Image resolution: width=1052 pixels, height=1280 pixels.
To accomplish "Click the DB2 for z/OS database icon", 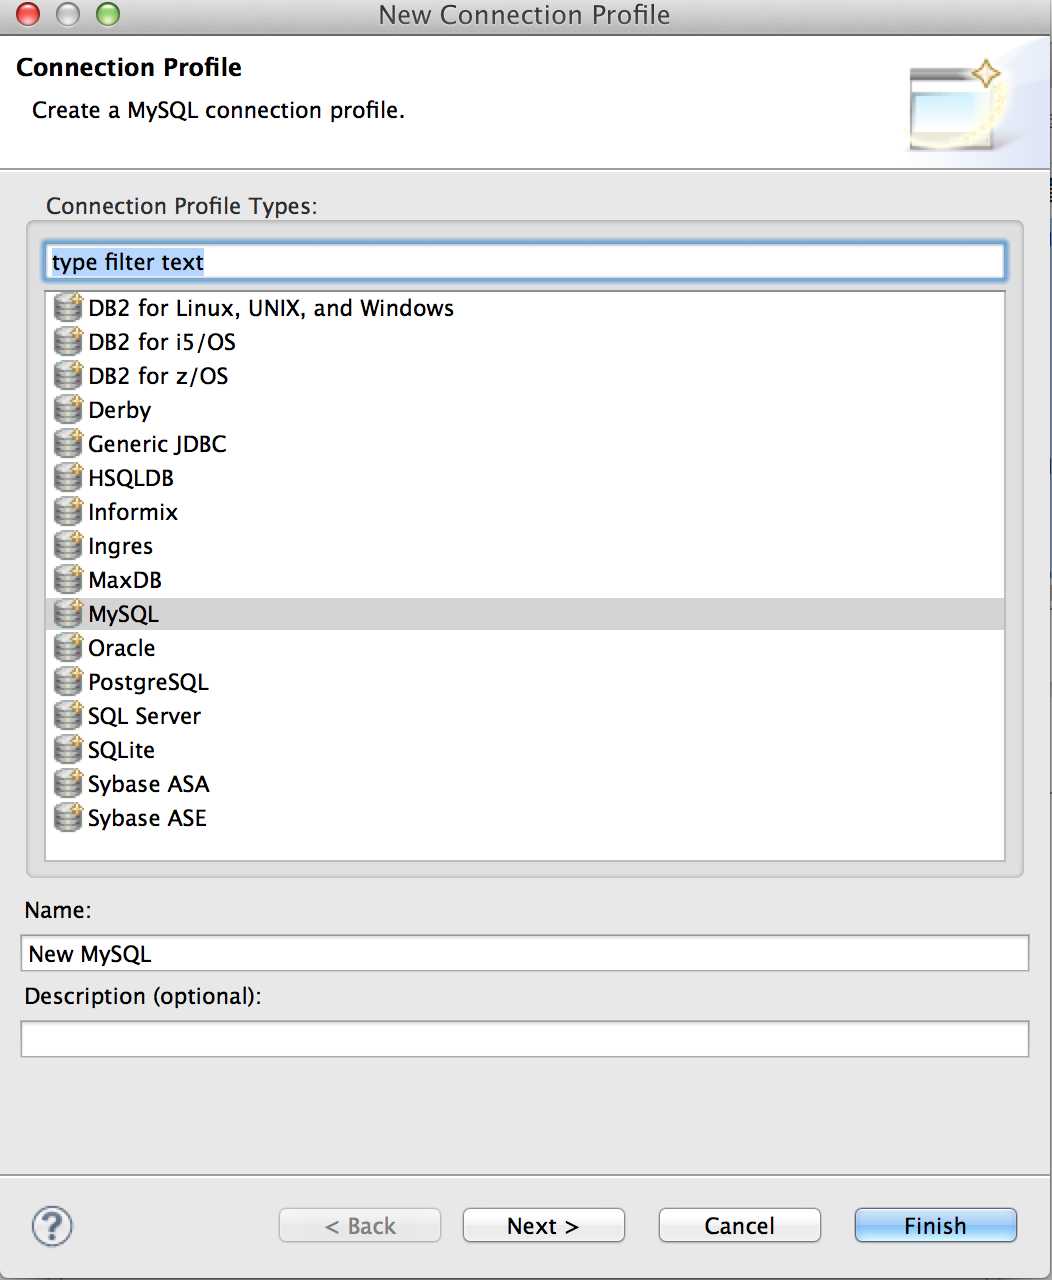I will tap(68, 375).
